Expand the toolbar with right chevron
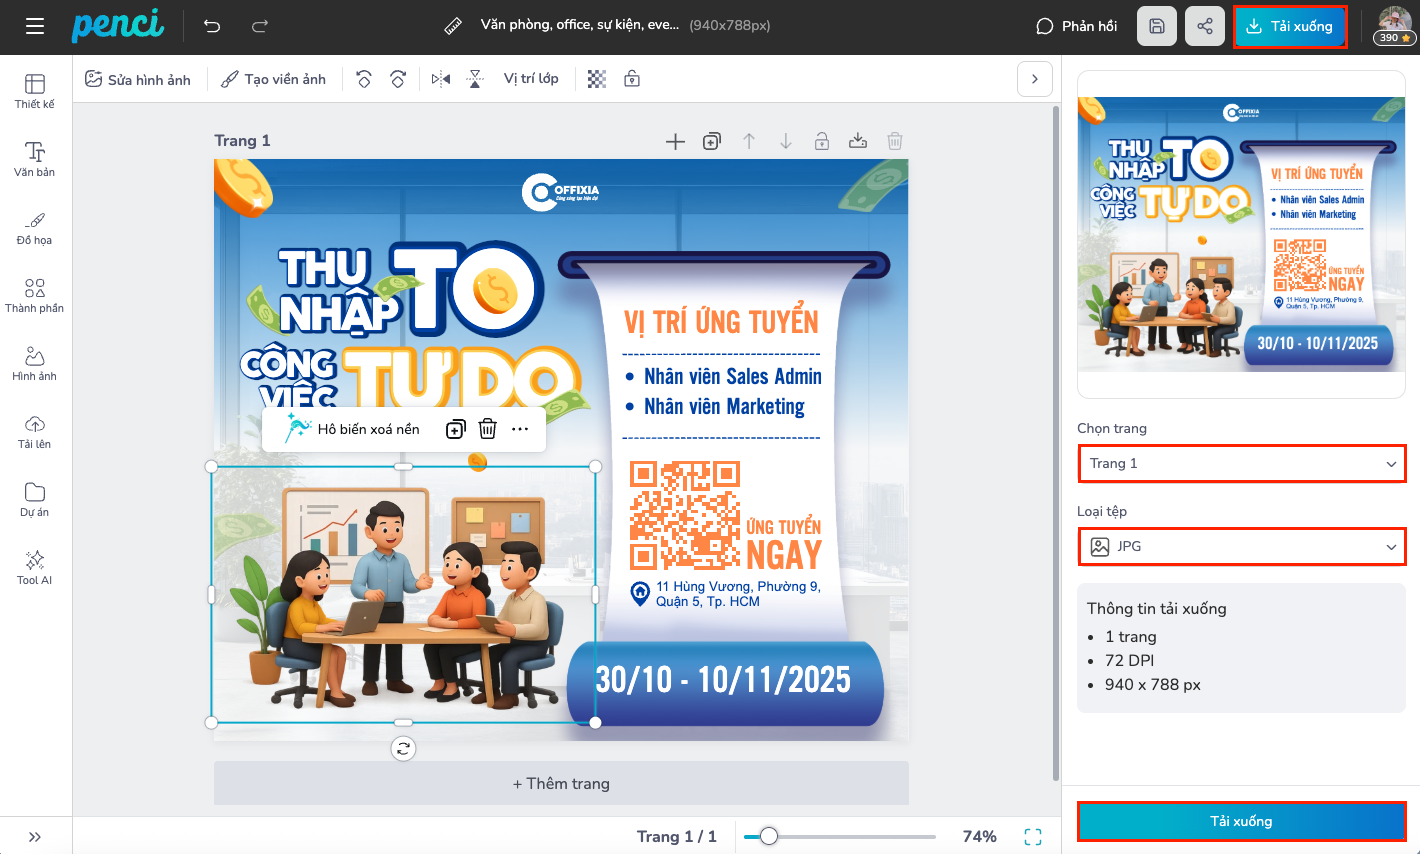 1034,79
